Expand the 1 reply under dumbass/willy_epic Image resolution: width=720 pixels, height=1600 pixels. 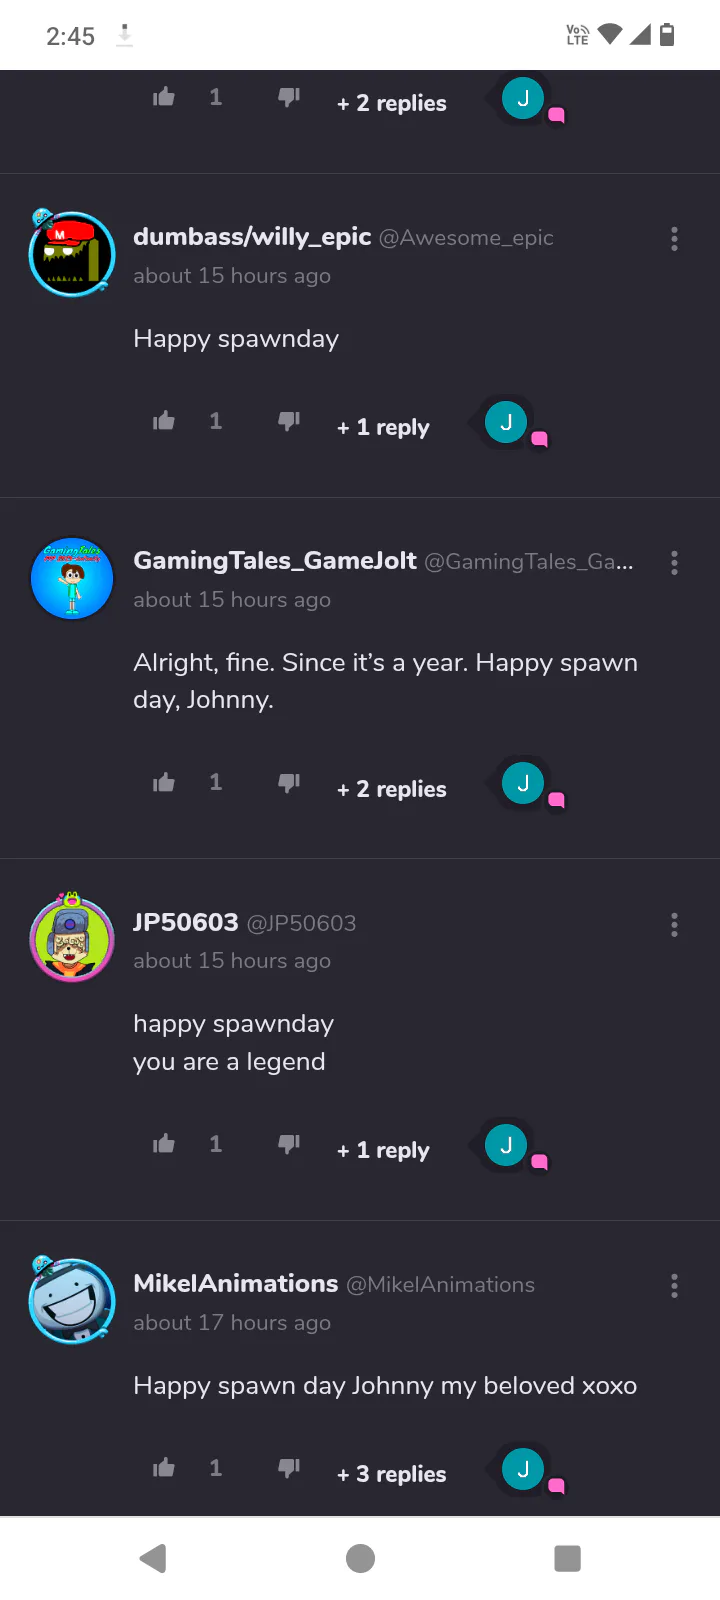pyautogui.click(x=383, y=427)
